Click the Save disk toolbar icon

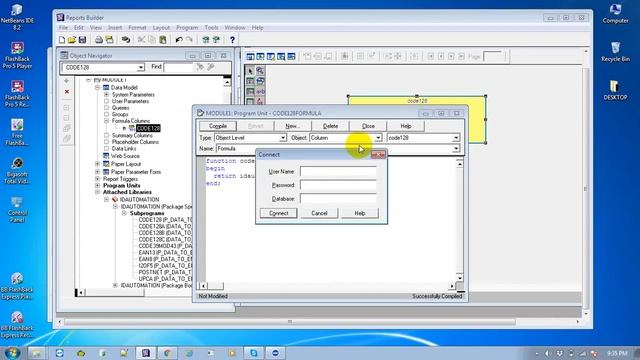(82, 40)
